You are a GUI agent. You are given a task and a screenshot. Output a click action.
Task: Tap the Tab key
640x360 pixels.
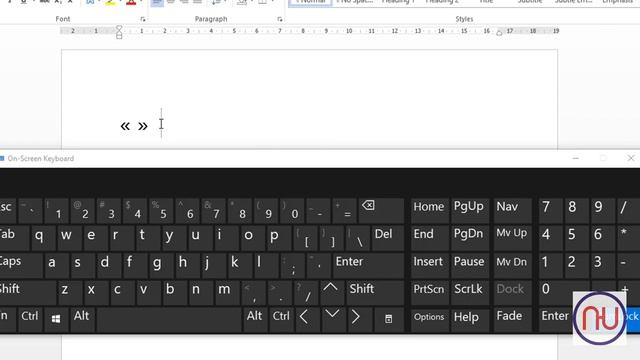pos(14,238)
